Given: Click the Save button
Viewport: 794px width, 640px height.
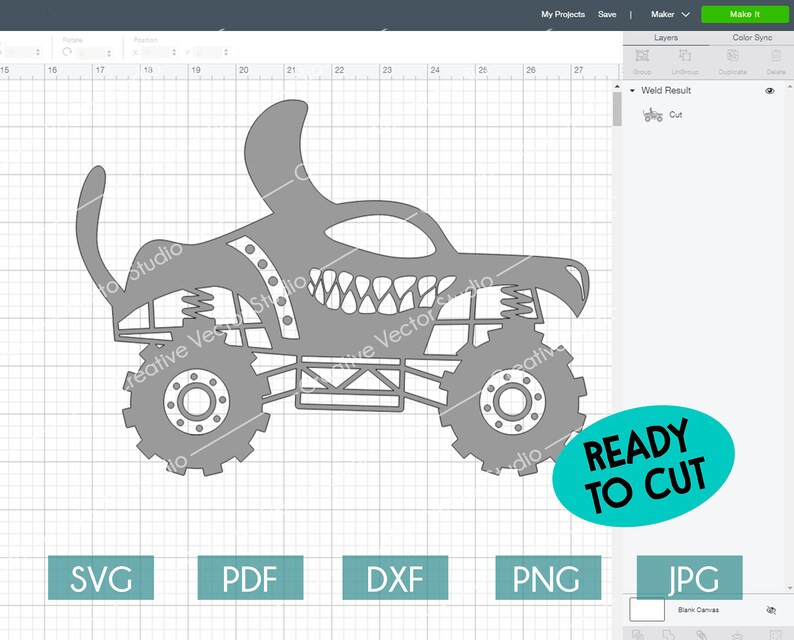Looking at the screenshot, I should [x=607, y=14].
